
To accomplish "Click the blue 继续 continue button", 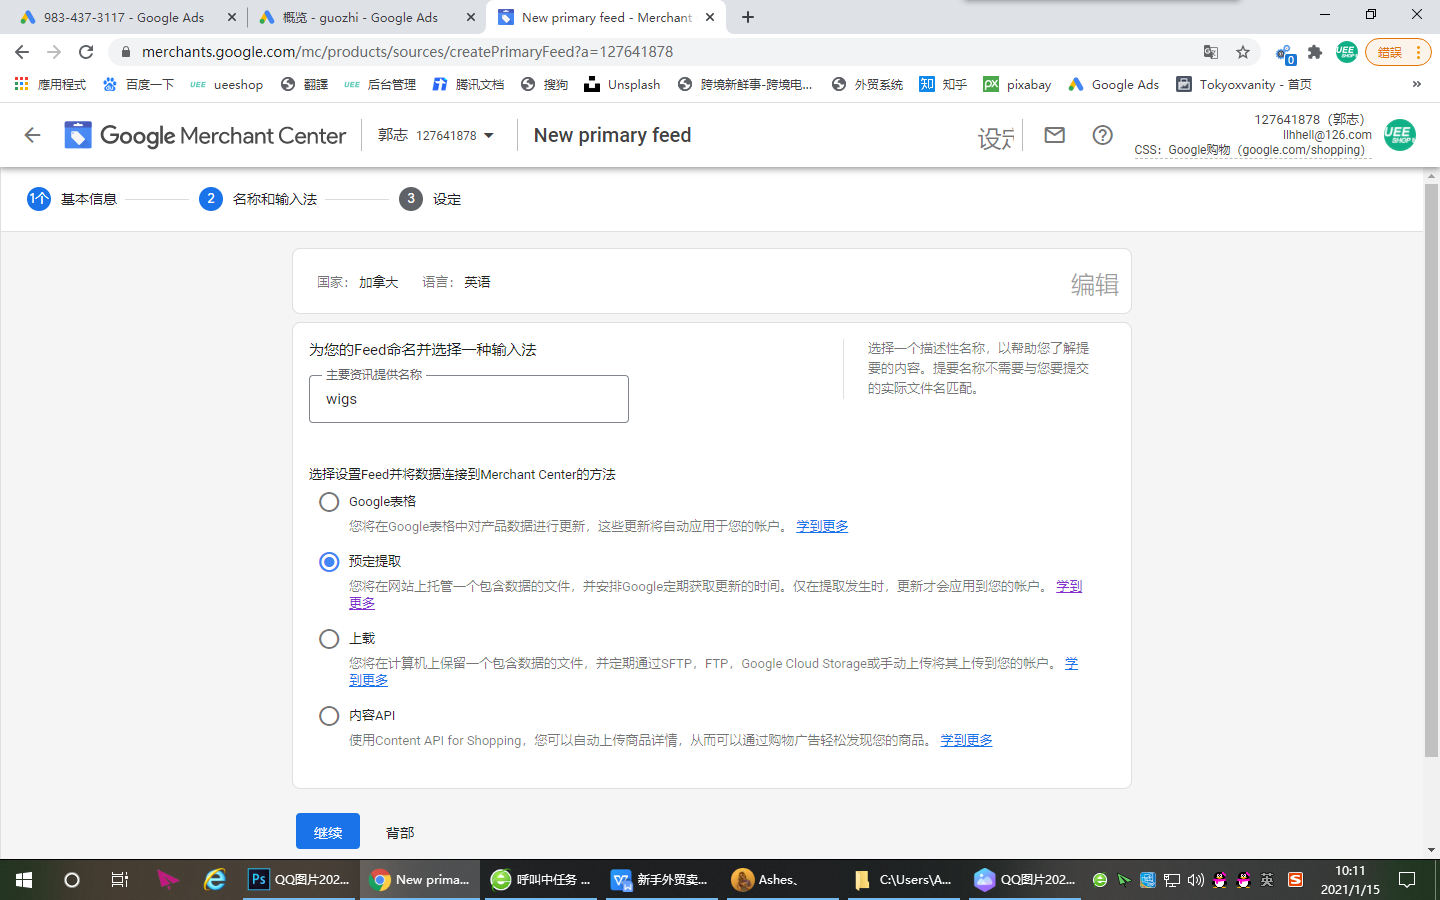I will click(328, 832).
